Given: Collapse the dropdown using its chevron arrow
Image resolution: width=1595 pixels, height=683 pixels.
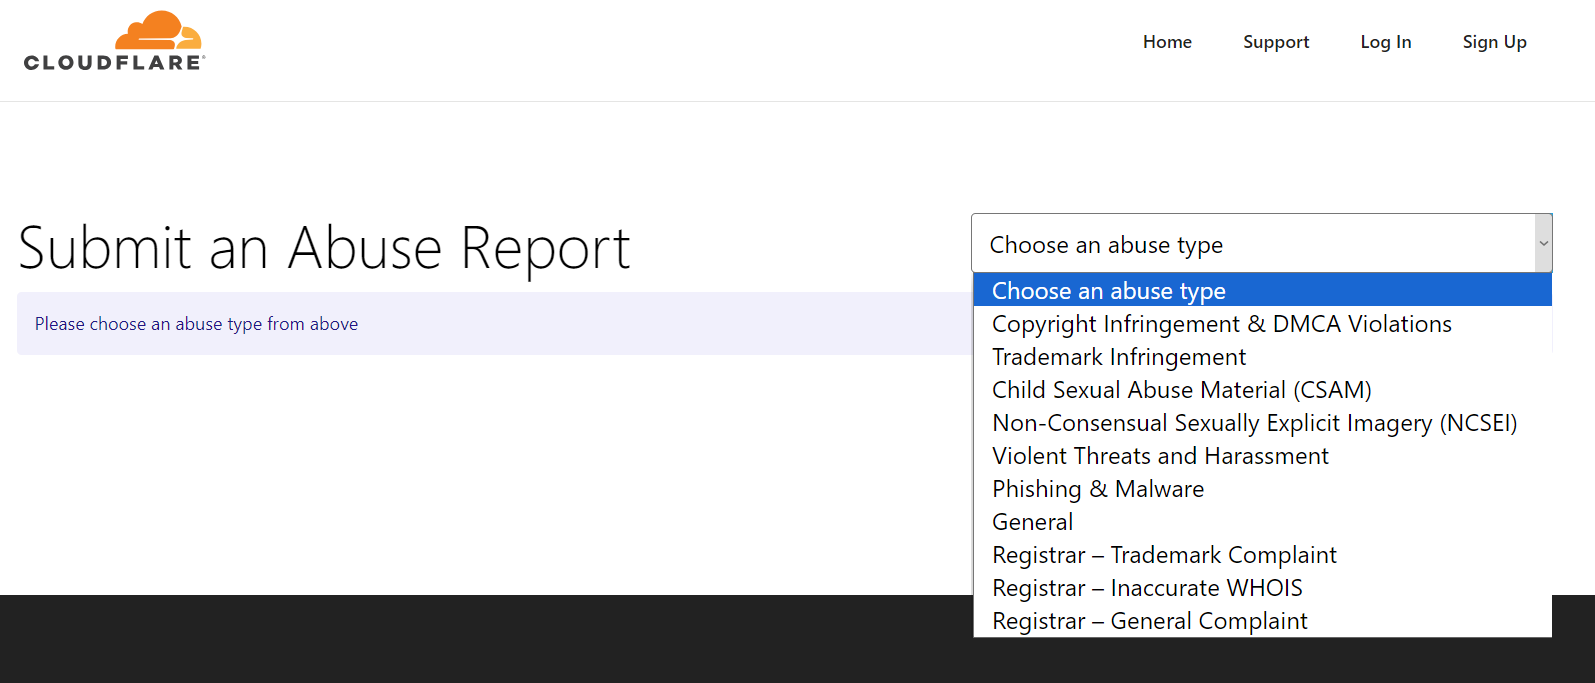Looking at the screenshot, I should pos(1543,244).
